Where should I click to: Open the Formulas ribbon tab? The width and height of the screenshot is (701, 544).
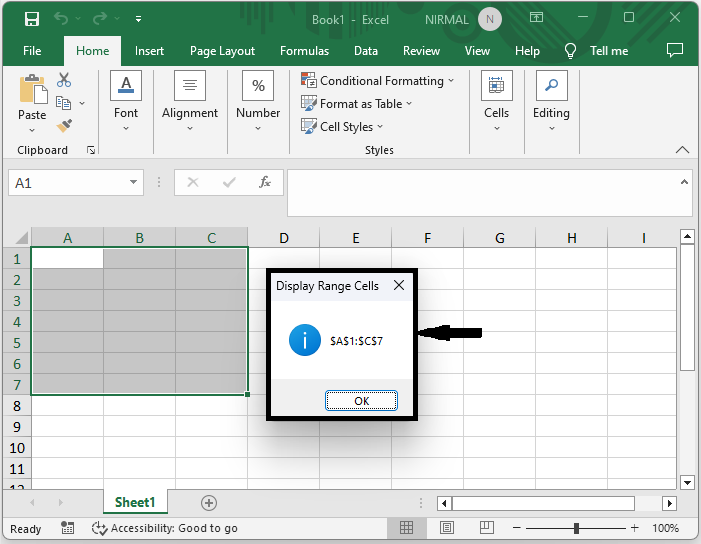[x=304, y=51]
